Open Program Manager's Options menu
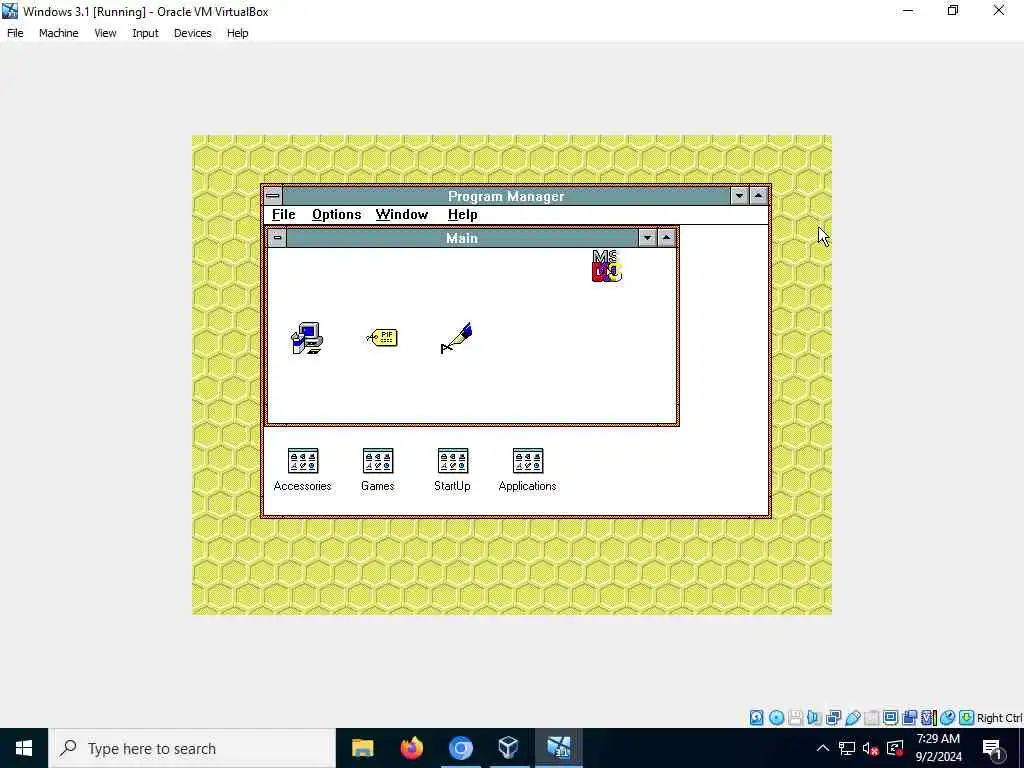This screenshot has width=1024, height=768. pos(336,215)
